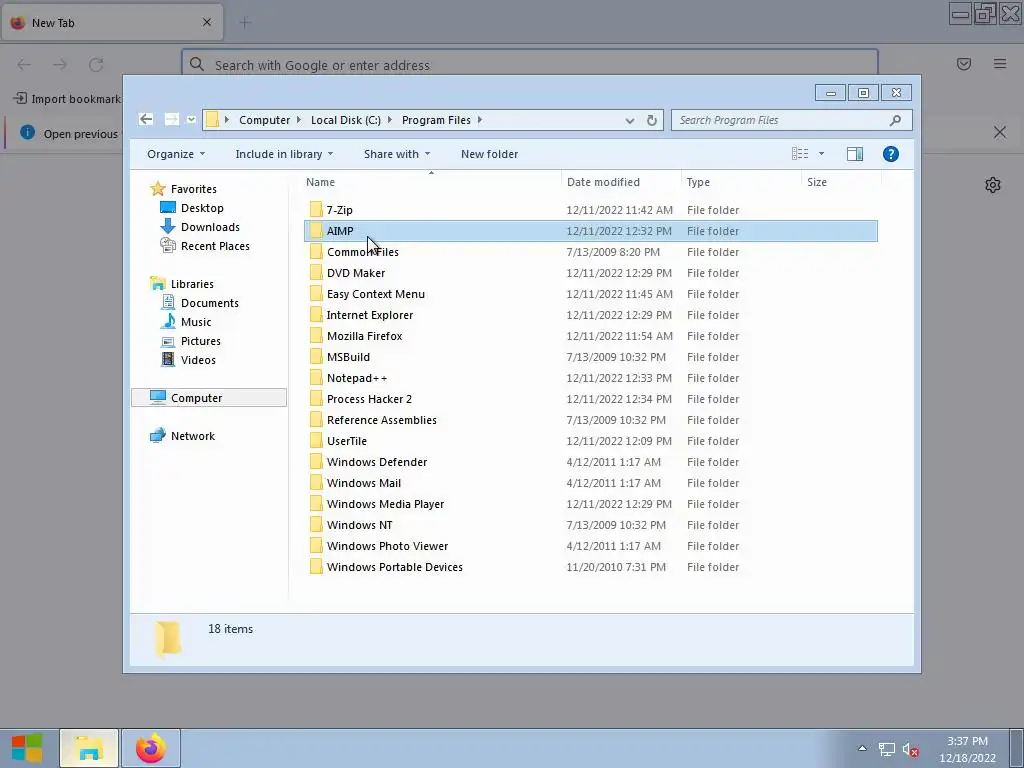Expand the arrow after Computer in breadcrumb
This screenshot has width=1024, height=768.
click(x=298, y=120)
